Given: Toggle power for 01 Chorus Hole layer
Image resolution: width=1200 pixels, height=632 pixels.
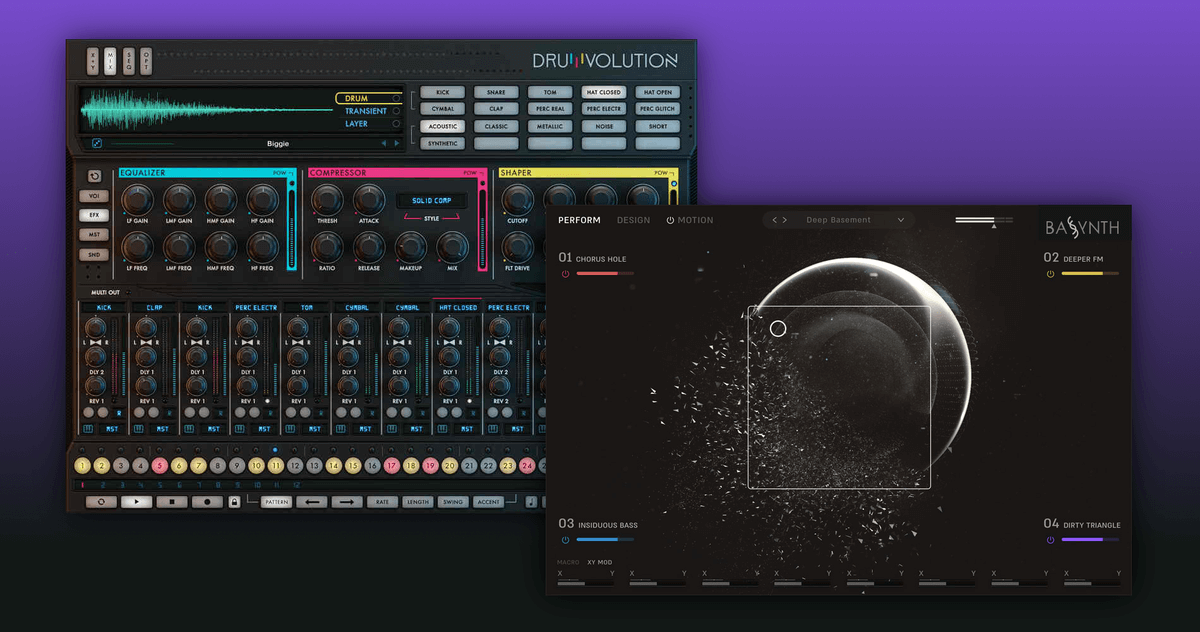Looking at the screenshot, I should (x=565, y=273).
